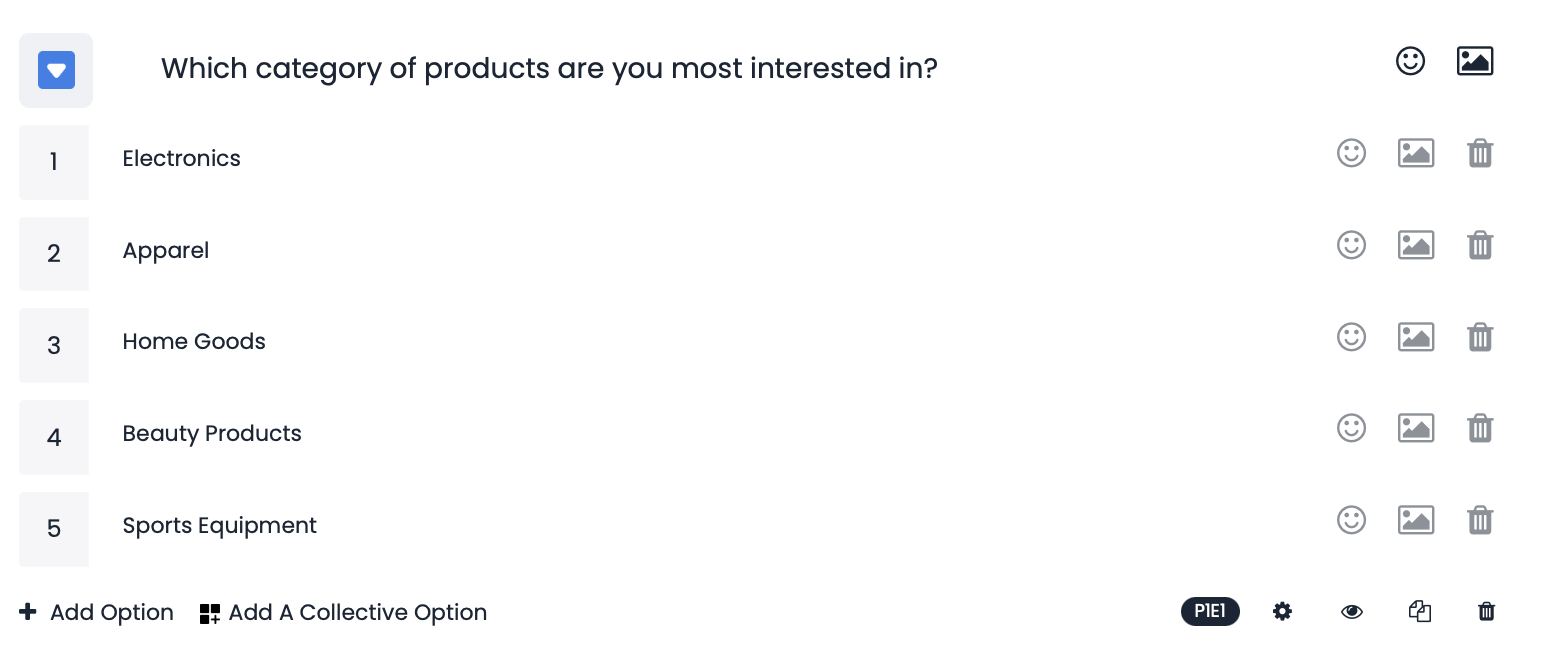1552x670 pixels.
Task: Delete the entire question
Action: [1486, 611]
